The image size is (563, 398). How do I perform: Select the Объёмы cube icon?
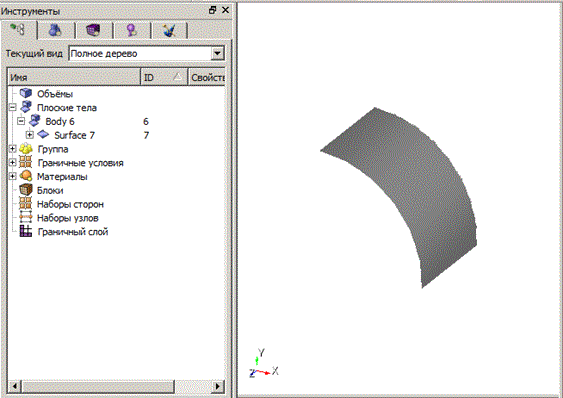coord(25,93)
